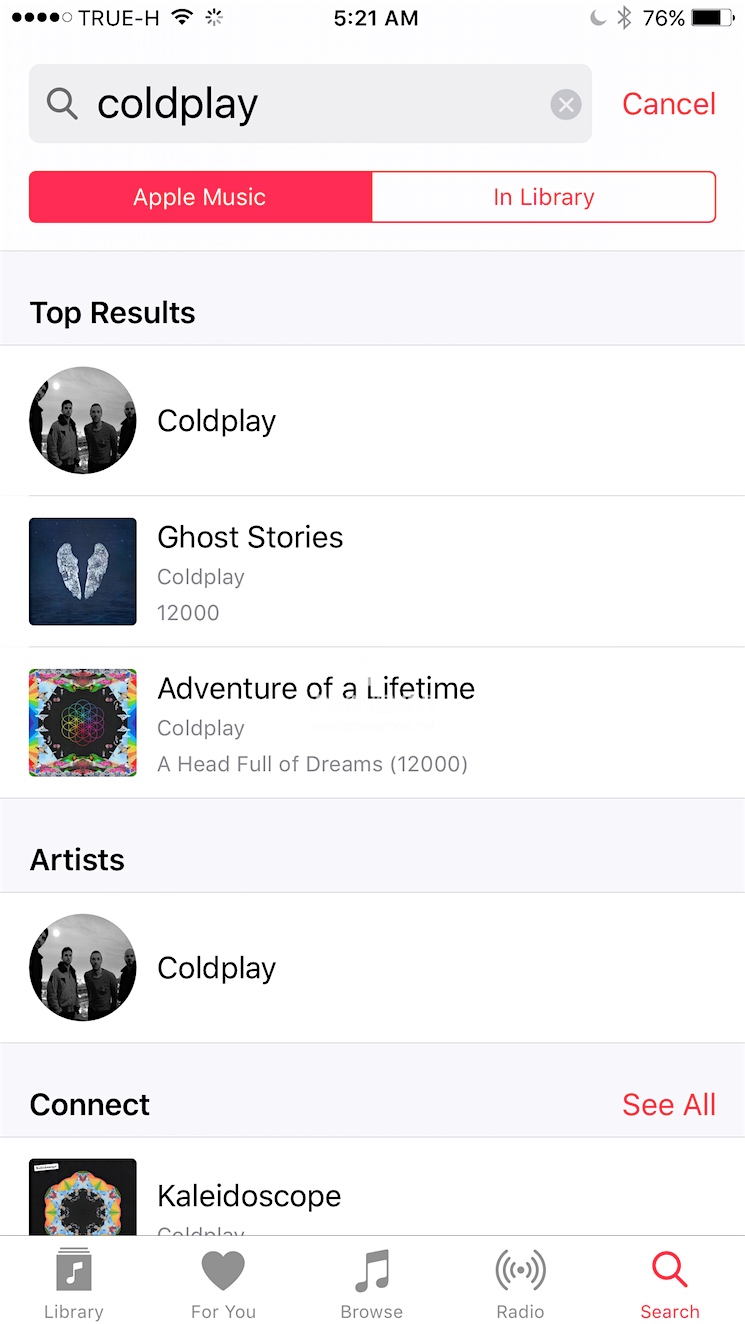Tap the battery indicator icon
Image resolution: width=745 pixels, height=1324 pixels.
[x=713, y=18]
